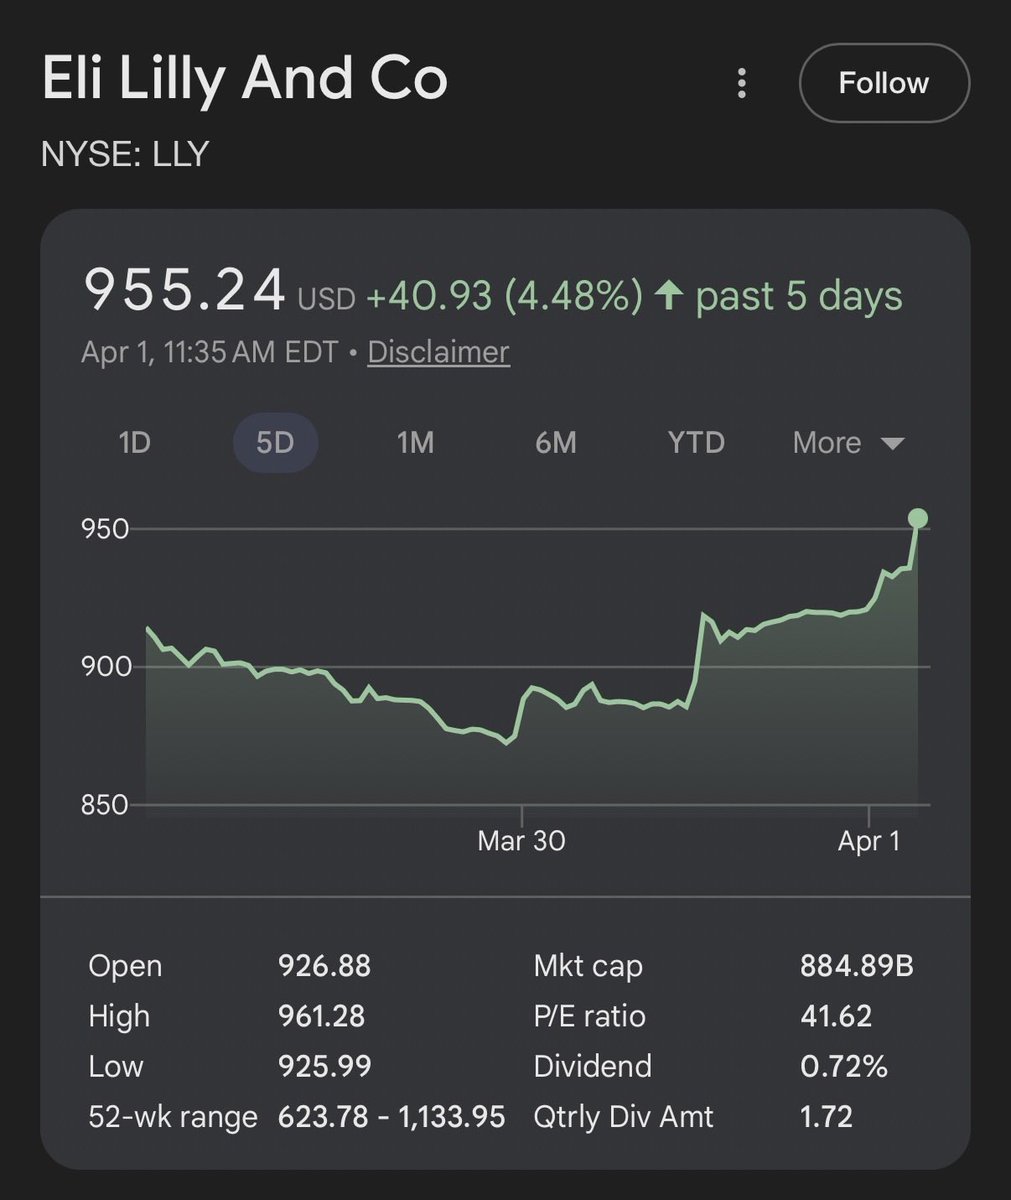Click the green endpoint dot on the chart

[x=917, y=518]
